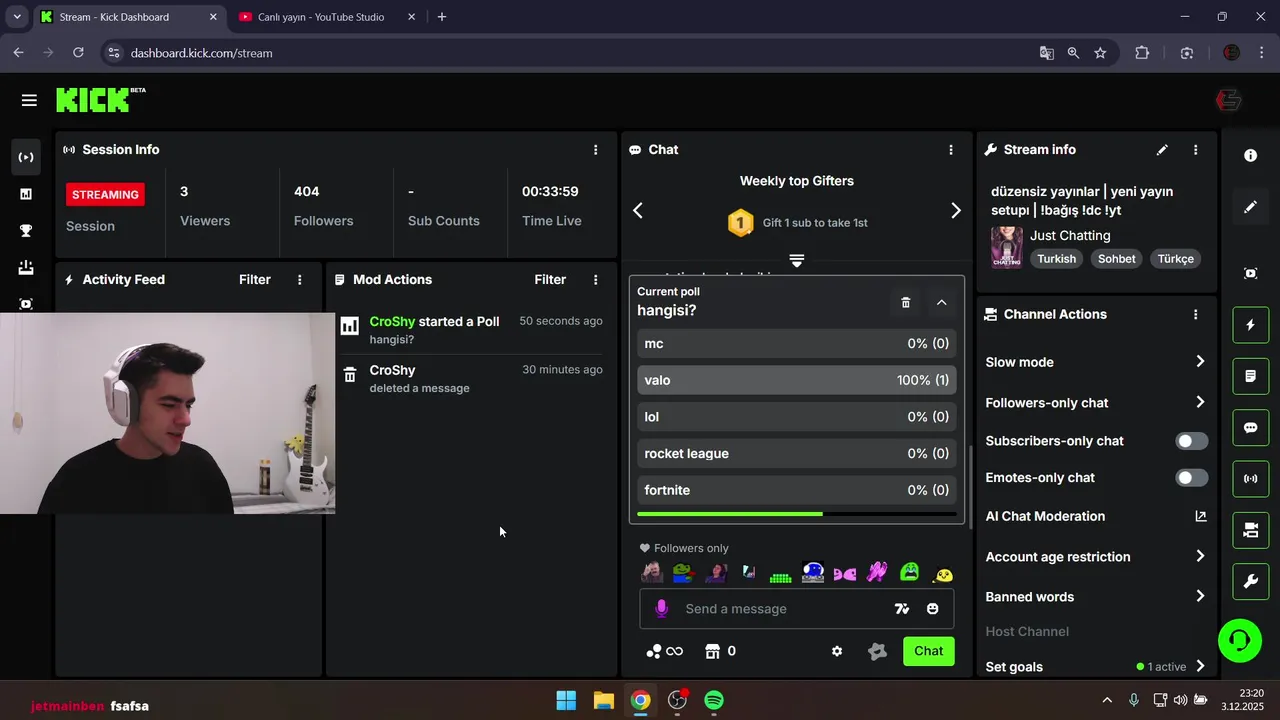The image size is (1280, 720).
Task: Toggle the broadcast session panel icon
Action: 1250,479
